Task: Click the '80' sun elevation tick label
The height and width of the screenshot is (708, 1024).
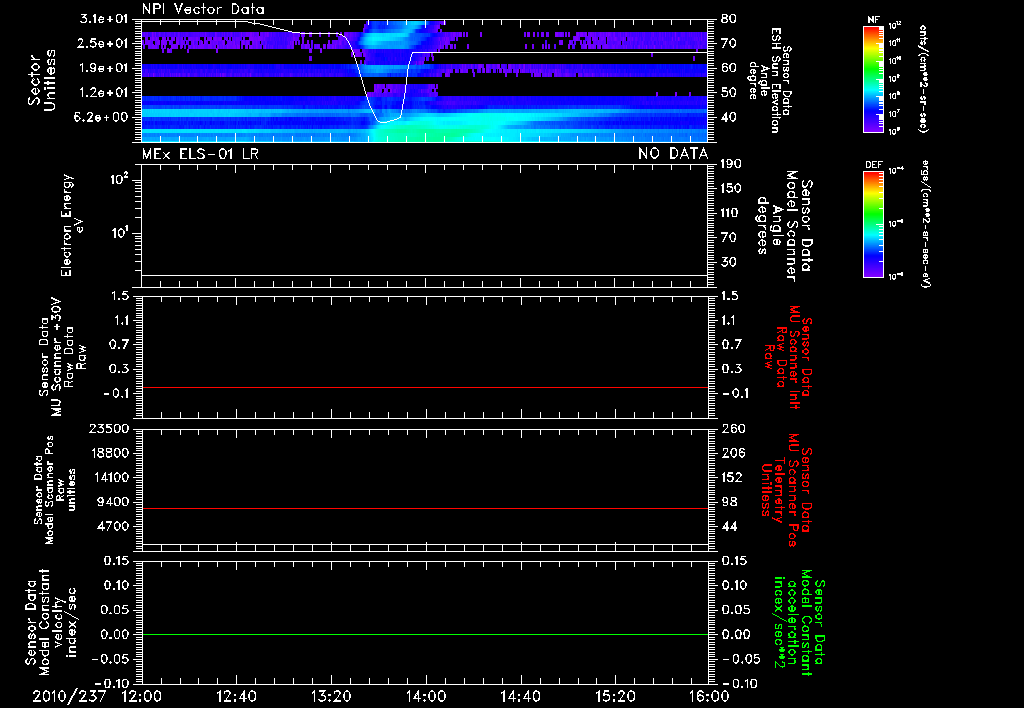Action: [728, 18]
